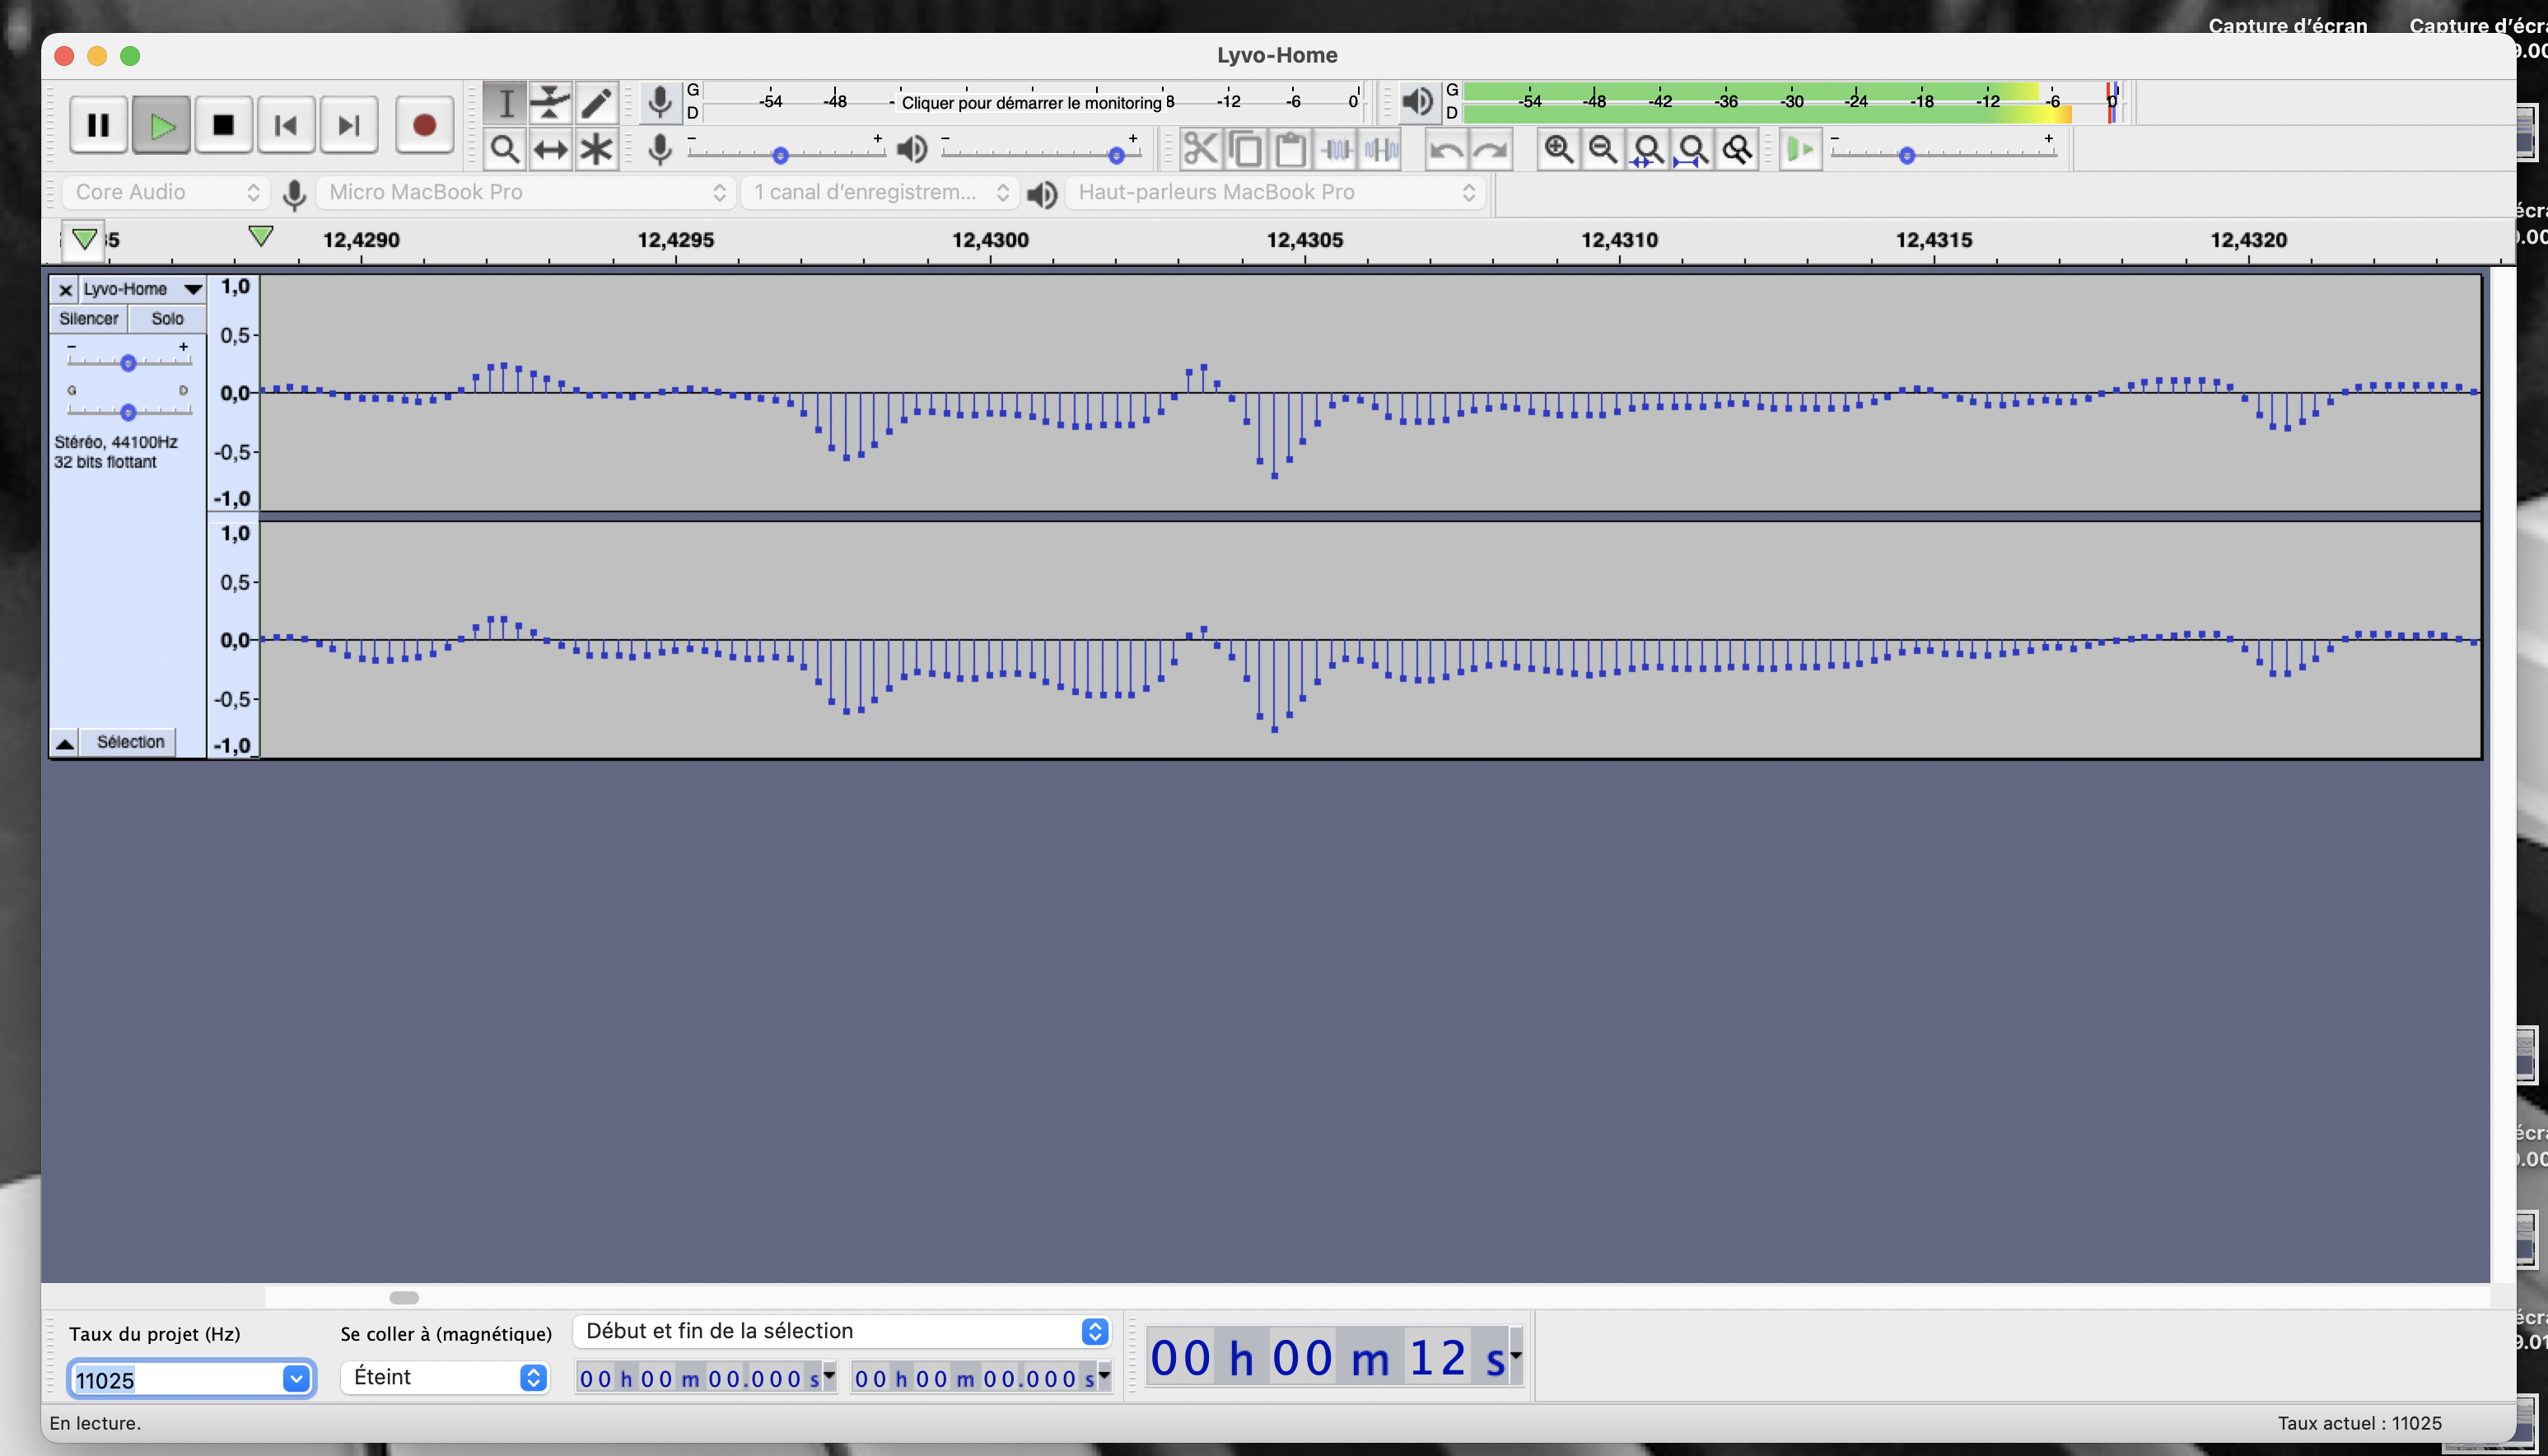Click the Trim audio outside selection icon
The height and width of the screenshot is (1456, 2548).
pyautogui.click(x=1337, y=150)
